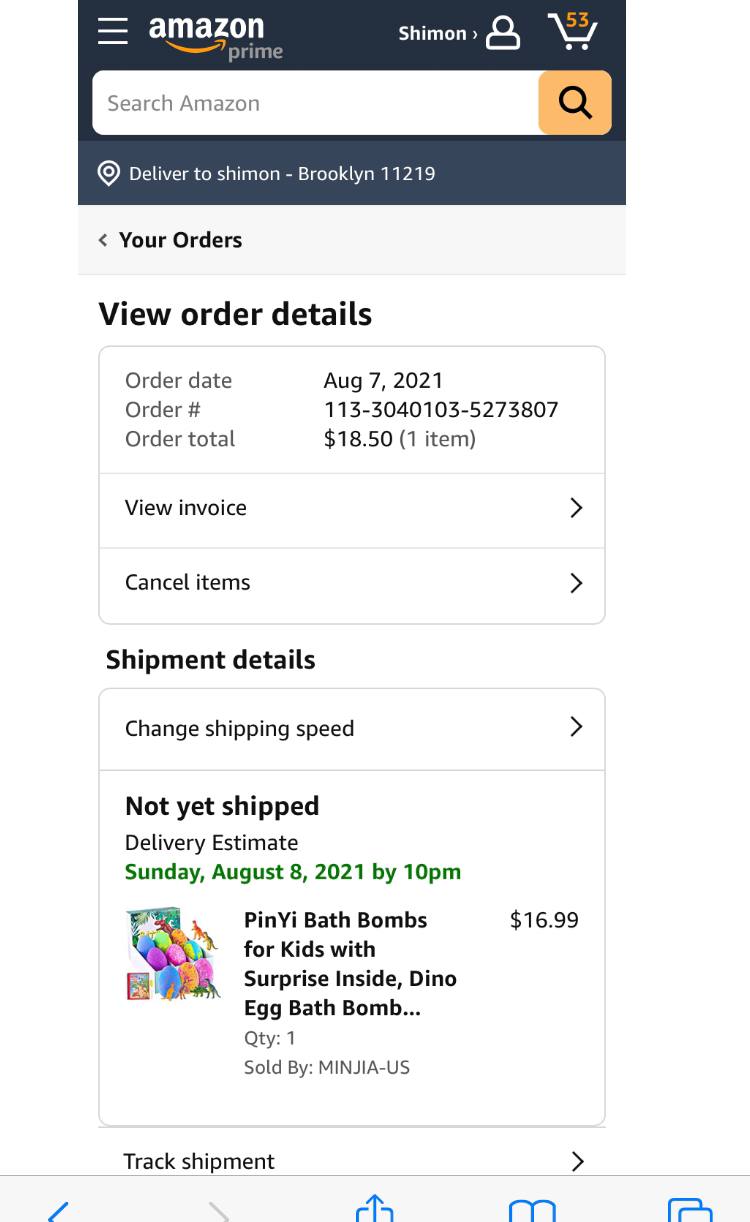Open the Change shipping speed chevron
The width and height of the screenshot is (750, 1222).
576,727
